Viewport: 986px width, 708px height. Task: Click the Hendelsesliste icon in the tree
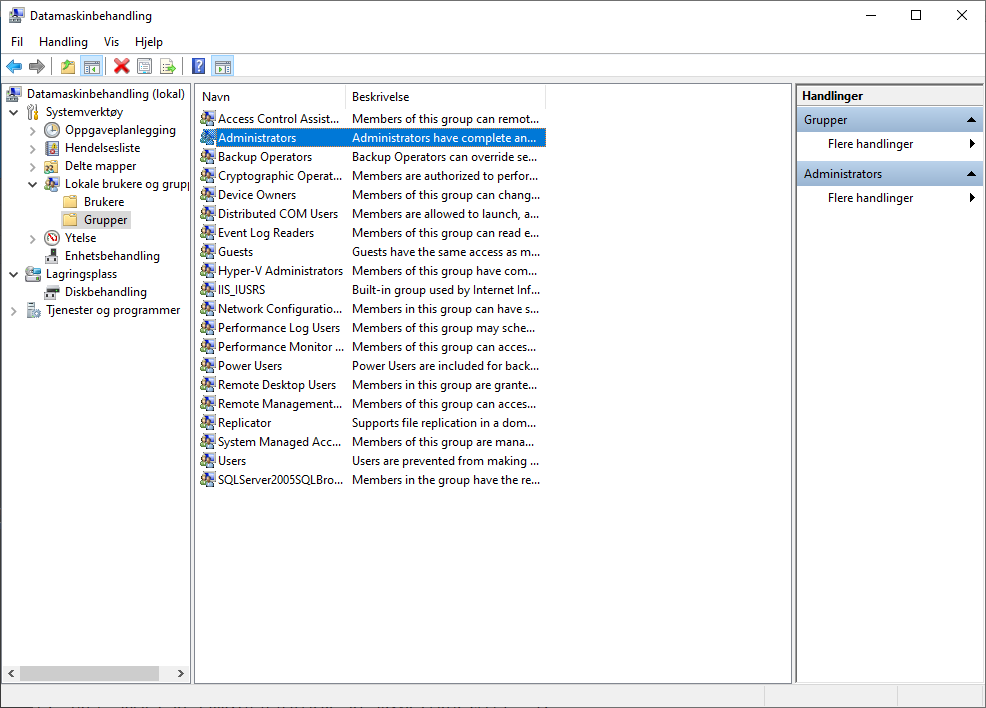52,148
